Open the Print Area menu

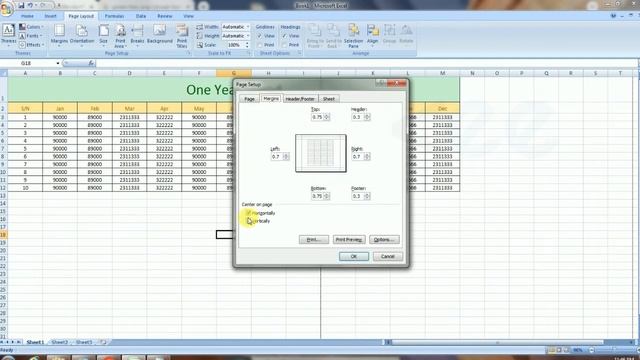[x=120, y=36]
